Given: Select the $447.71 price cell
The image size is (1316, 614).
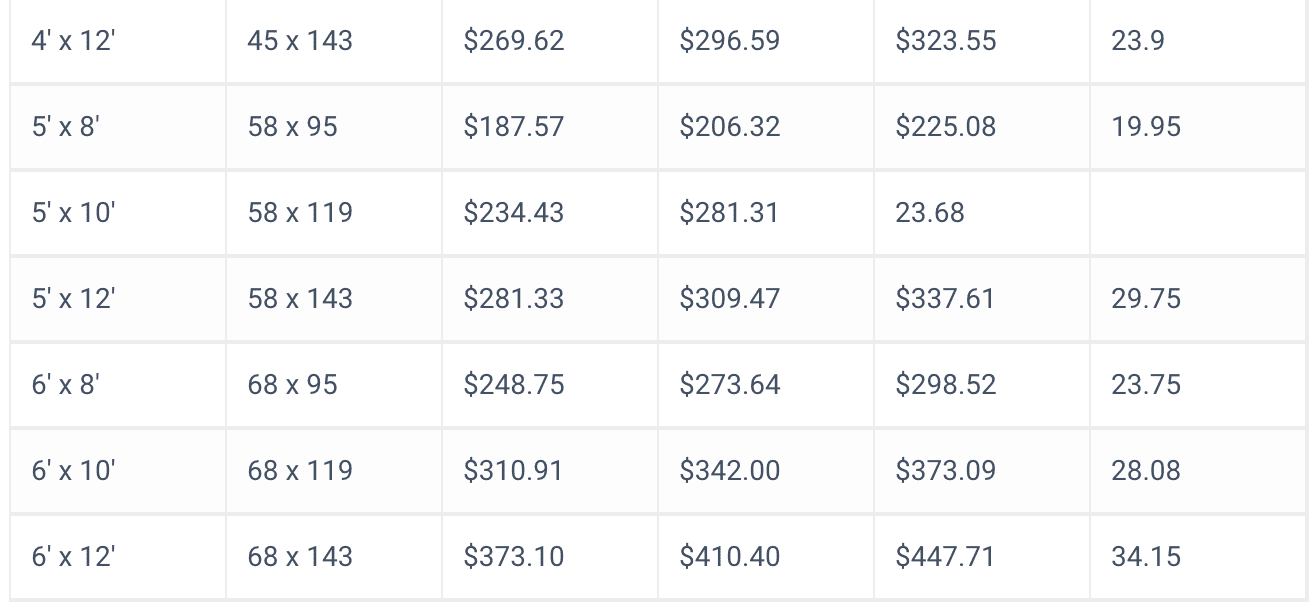Looking at the screenshot, I should point(946,557).
